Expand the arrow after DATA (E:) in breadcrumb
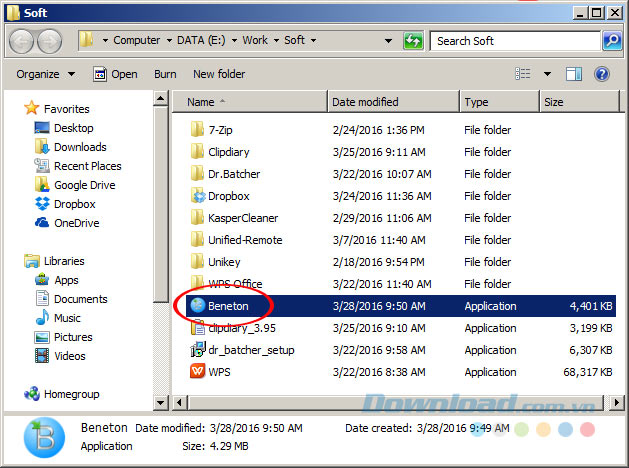Viewport: 629px width, 468px height. pos(234,41)
